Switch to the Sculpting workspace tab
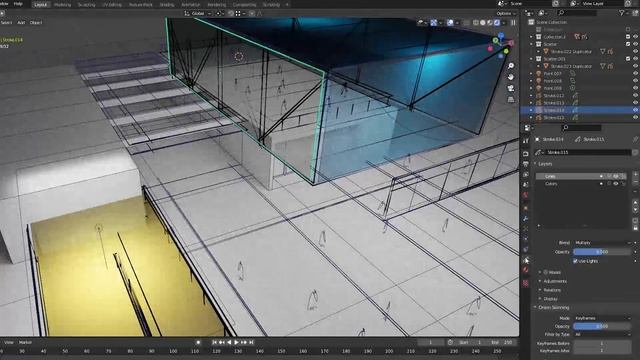Screen dimensions: 640x360 [x=87, y=5]
